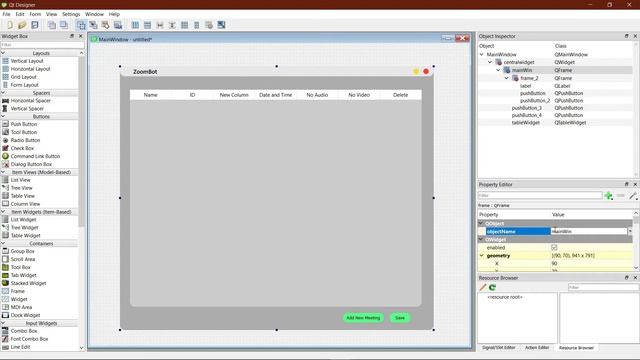The width and height of the screenshot is (640, 360).
Task: Switch to Edit Buddies mode icon
Action: (x=106, y=25)
